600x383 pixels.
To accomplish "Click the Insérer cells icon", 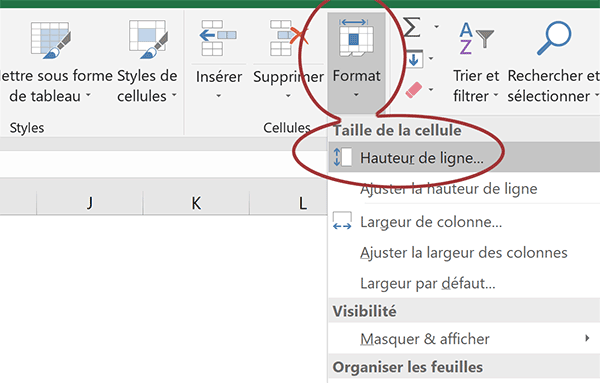I will (x=217, y=38).
